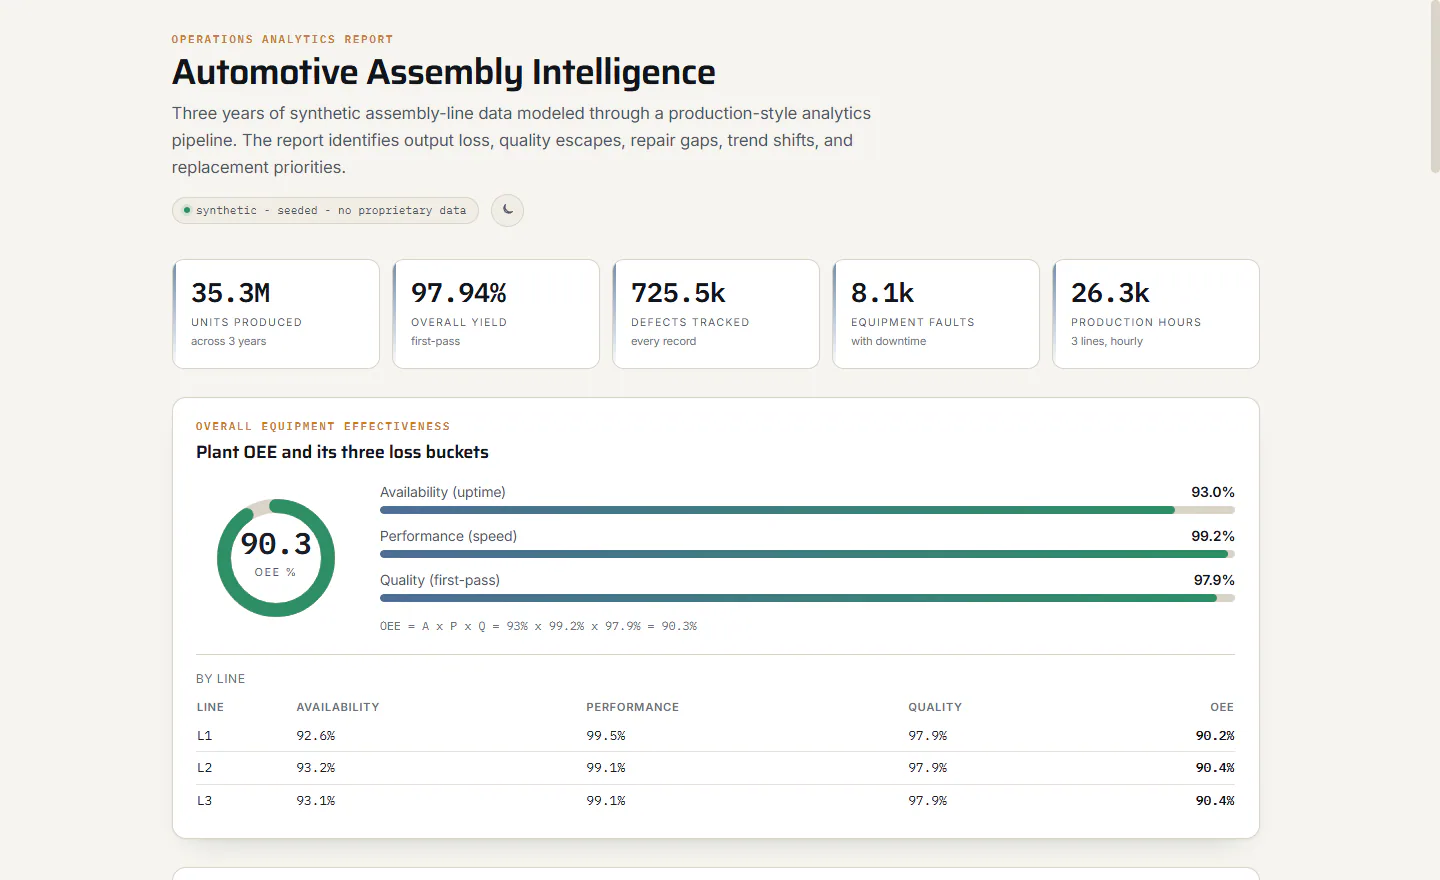Image resolution: width=1440 pixels, height=880 pixels.
Task: Click the "OPERATIONS ANALYTICS REPORT" eyebrow label
Action: (x=282, y=40)
